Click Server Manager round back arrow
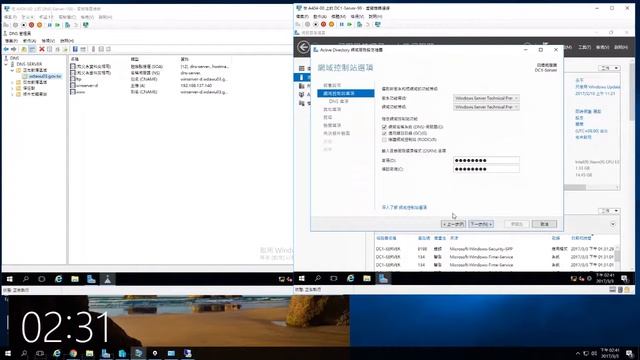 303,47
